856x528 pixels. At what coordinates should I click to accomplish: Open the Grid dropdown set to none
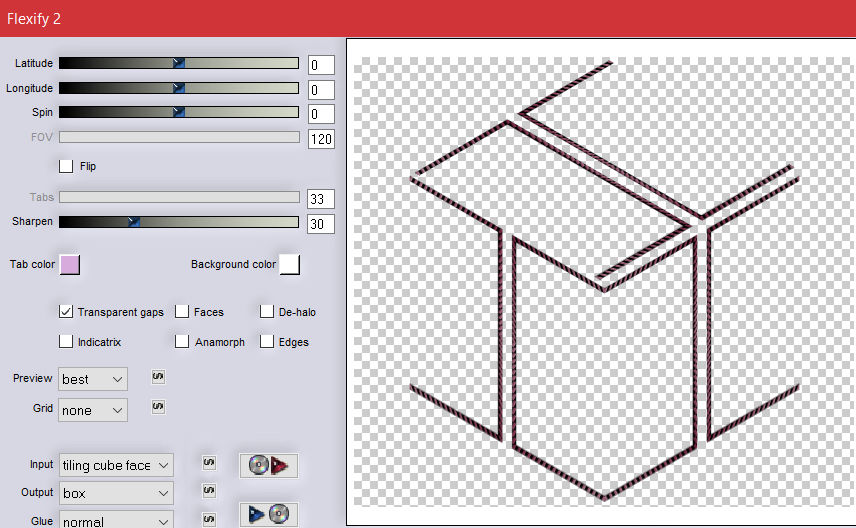pyautogui.click(x=93, y=410)
